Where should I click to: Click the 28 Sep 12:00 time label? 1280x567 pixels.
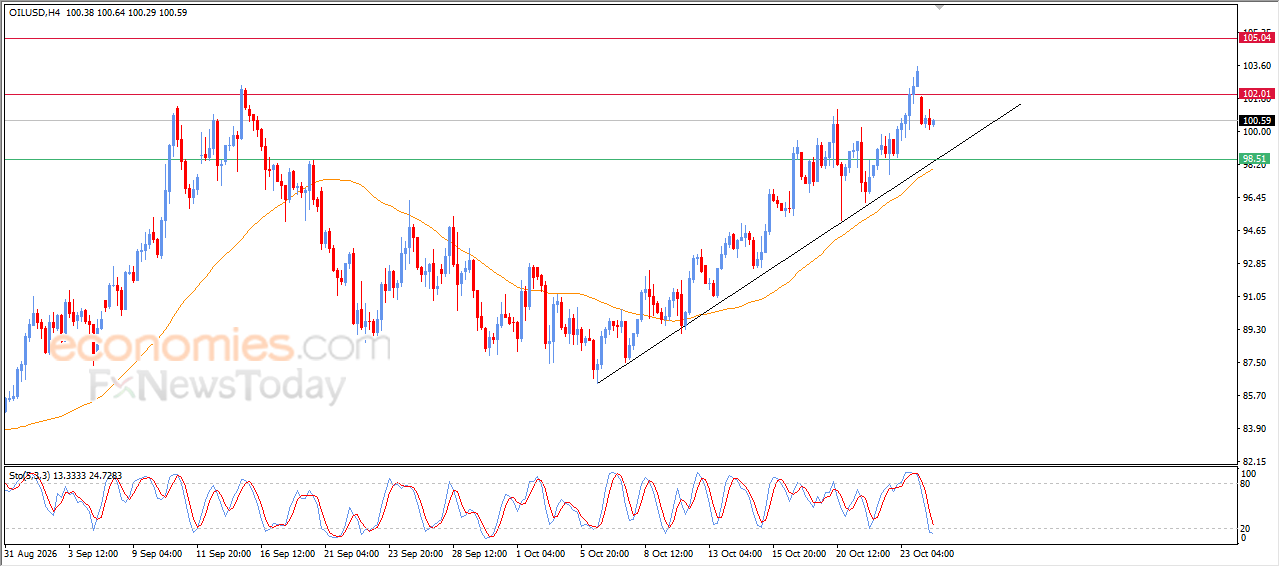click(479, 552)
